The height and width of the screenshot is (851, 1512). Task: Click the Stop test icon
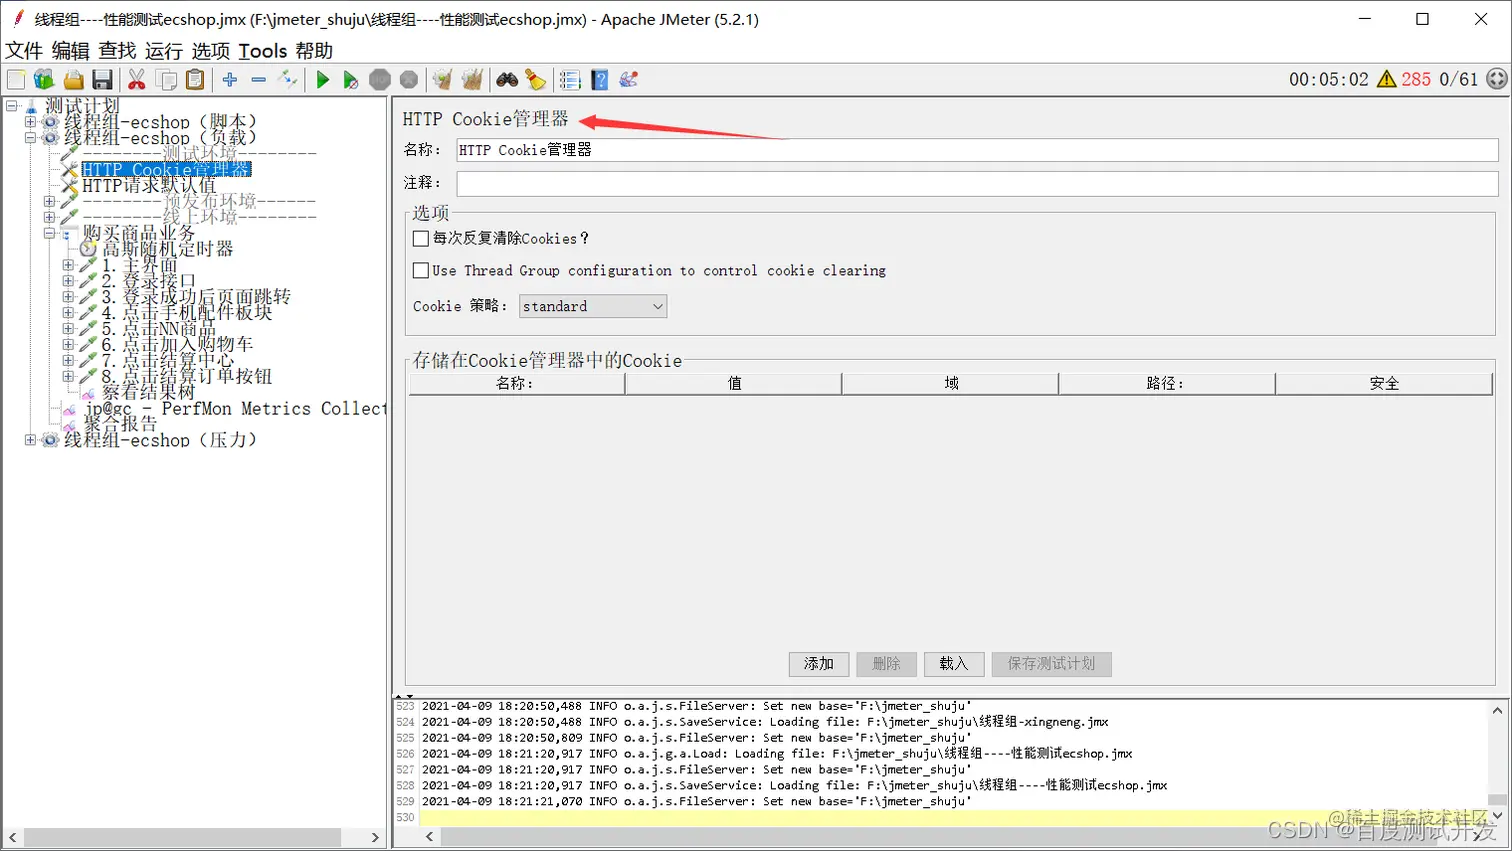click(380, 80)
